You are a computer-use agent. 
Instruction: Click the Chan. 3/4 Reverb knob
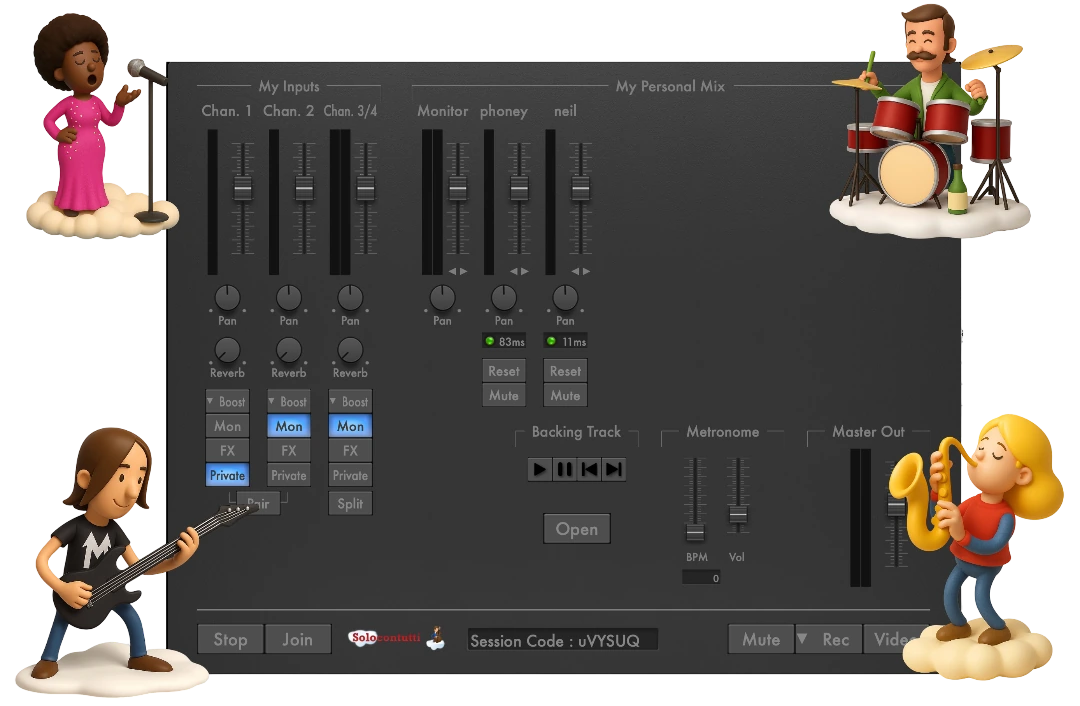(350, 350)
